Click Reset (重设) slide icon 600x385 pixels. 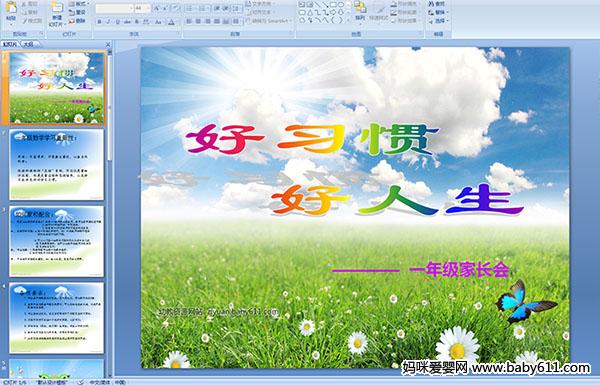point(71,13)
